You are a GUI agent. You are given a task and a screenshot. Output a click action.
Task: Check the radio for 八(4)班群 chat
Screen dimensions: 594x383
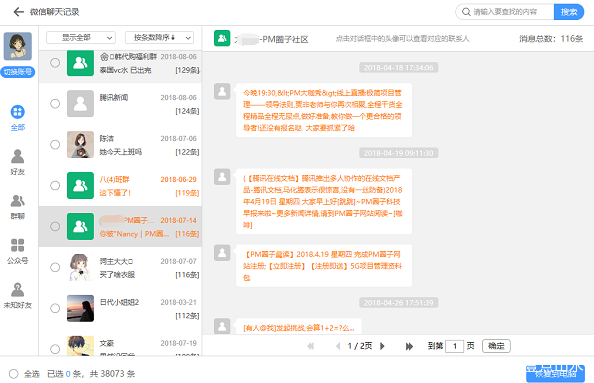point(55,186)
